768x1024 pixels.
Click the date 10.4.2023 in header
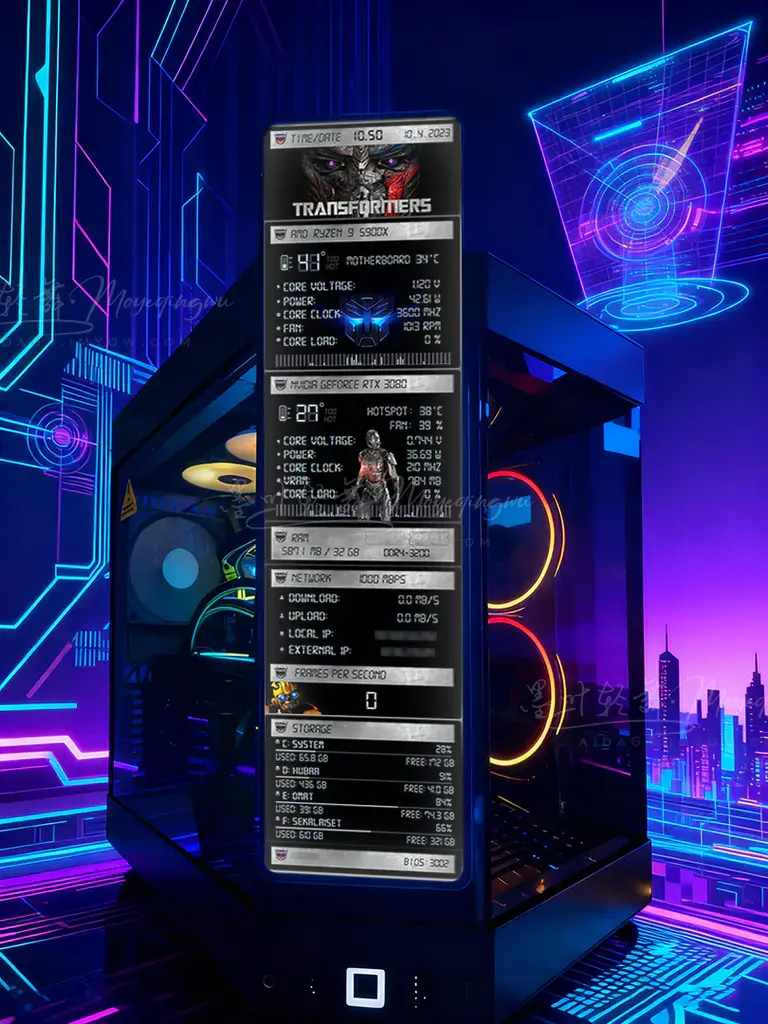[x=427, y=135]
